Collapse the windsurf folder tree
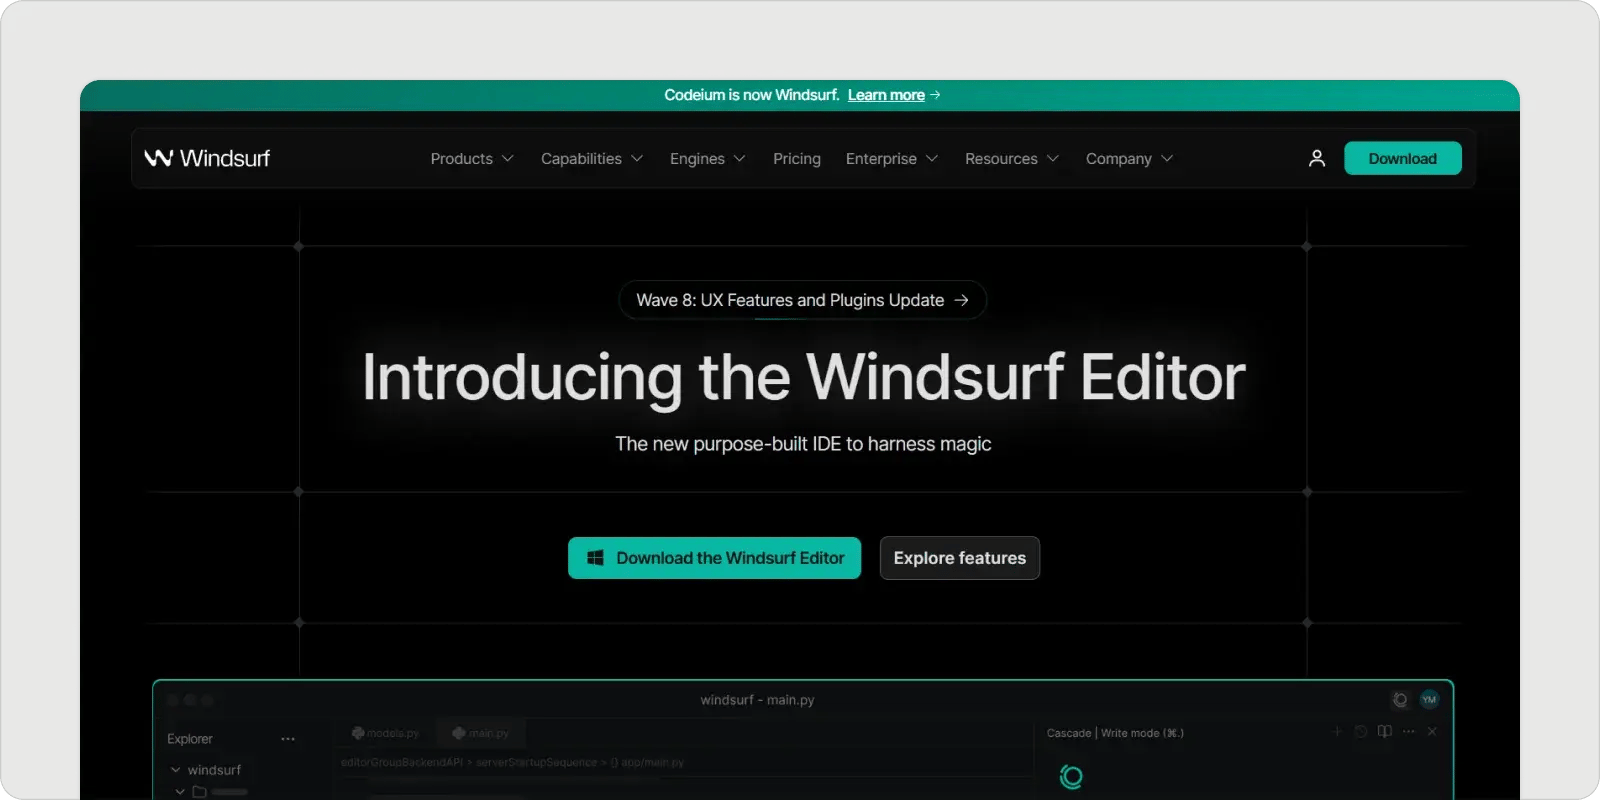The width and height of the screenshot is (1600, 800). click(175, 770)
